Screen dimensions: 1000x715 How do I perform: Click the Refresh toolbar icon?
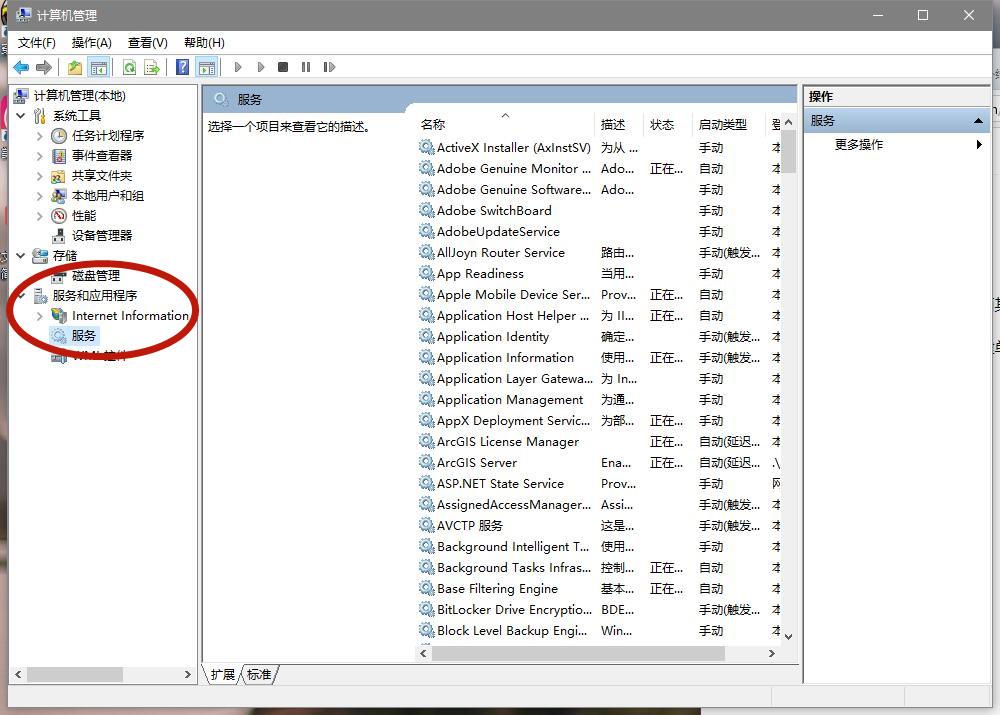click(129, 67)
